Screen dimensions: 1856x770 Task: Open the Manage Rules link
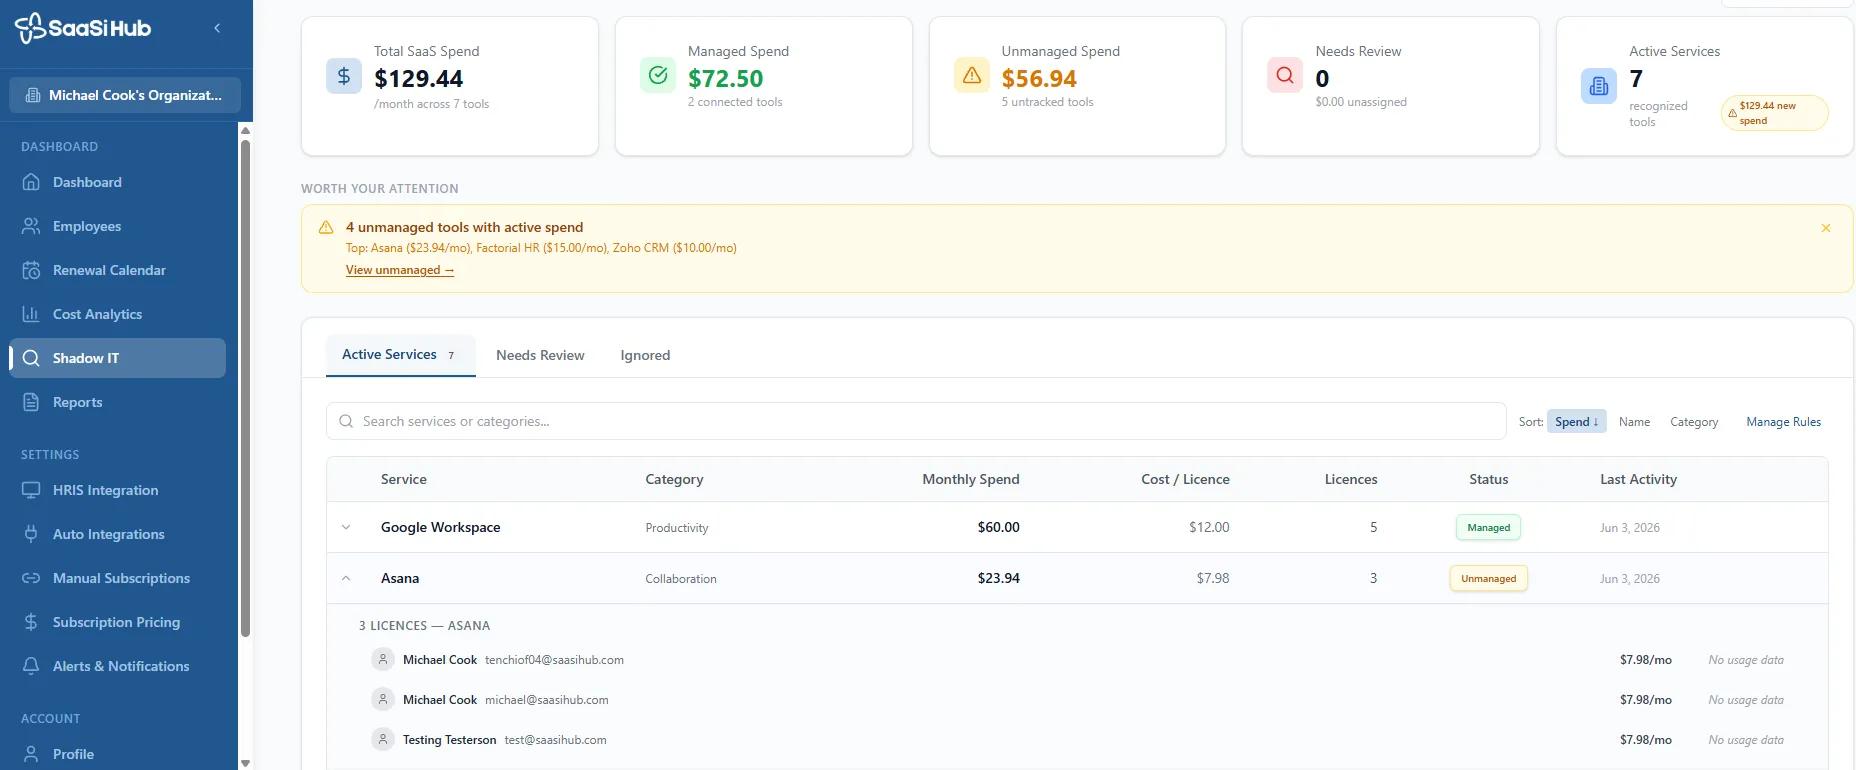coord(1783,422)
